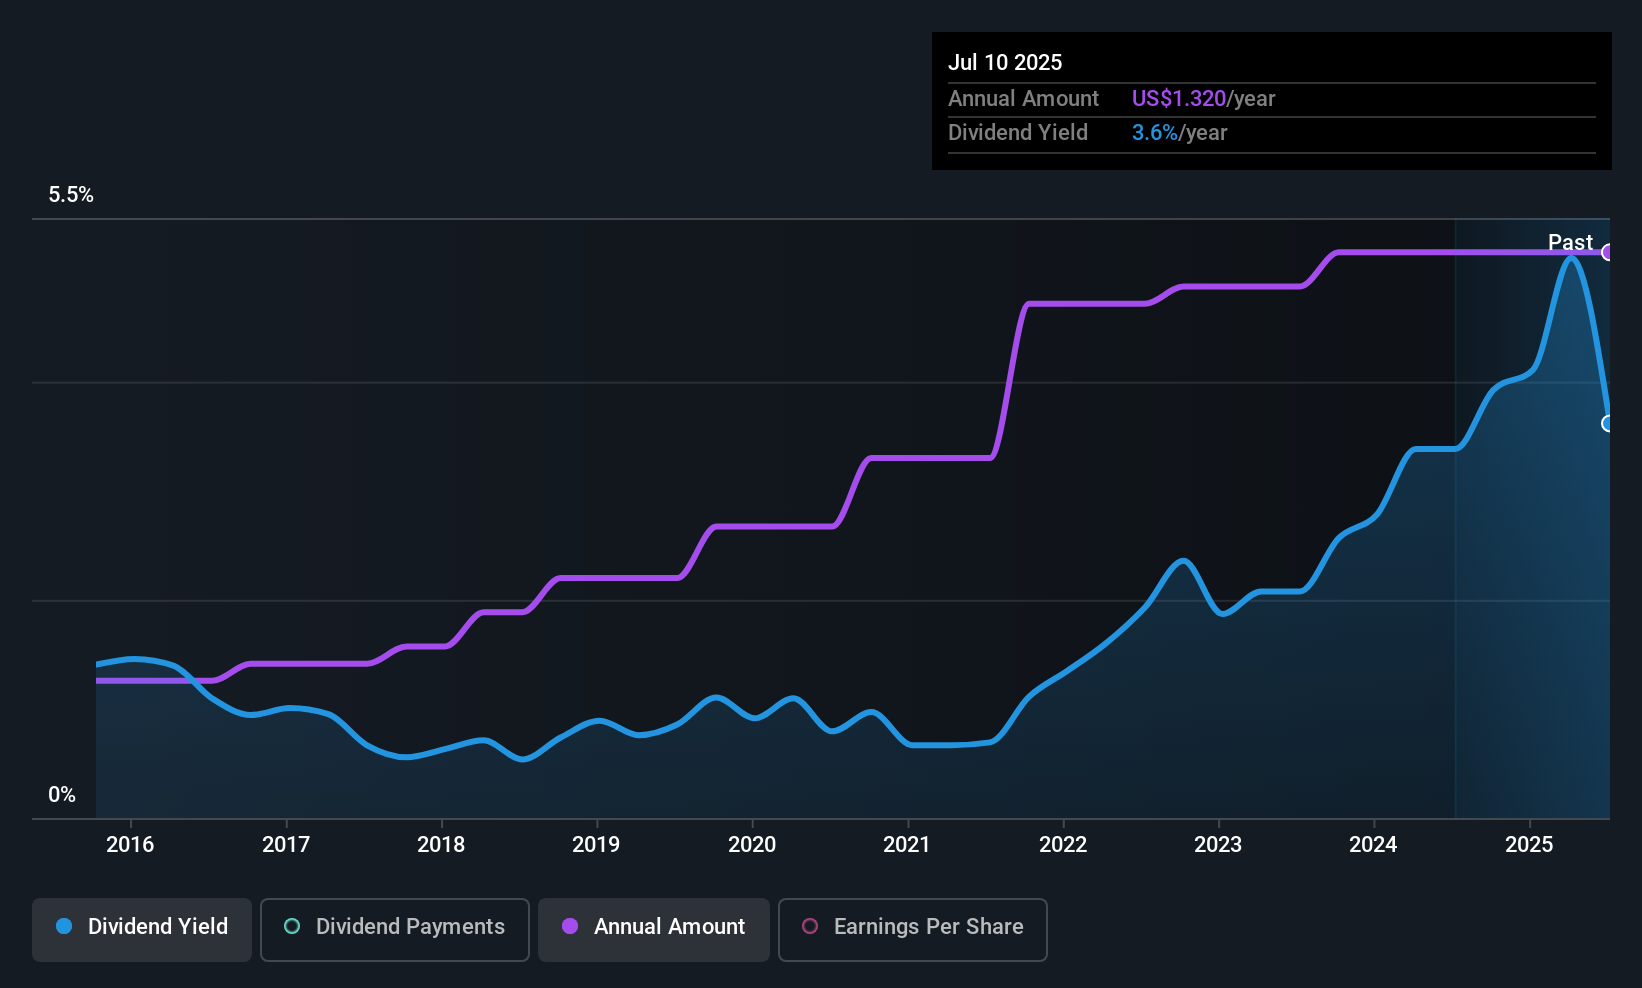This screenshot has height=988, width=1642.
Task: Click the US$1.320/year value in tooltip
Action: tap(1203, 98)
